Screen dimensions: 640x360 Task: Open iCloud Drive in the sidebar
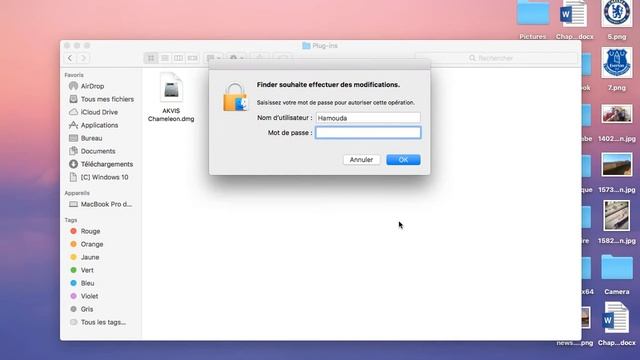coord(100,112)
